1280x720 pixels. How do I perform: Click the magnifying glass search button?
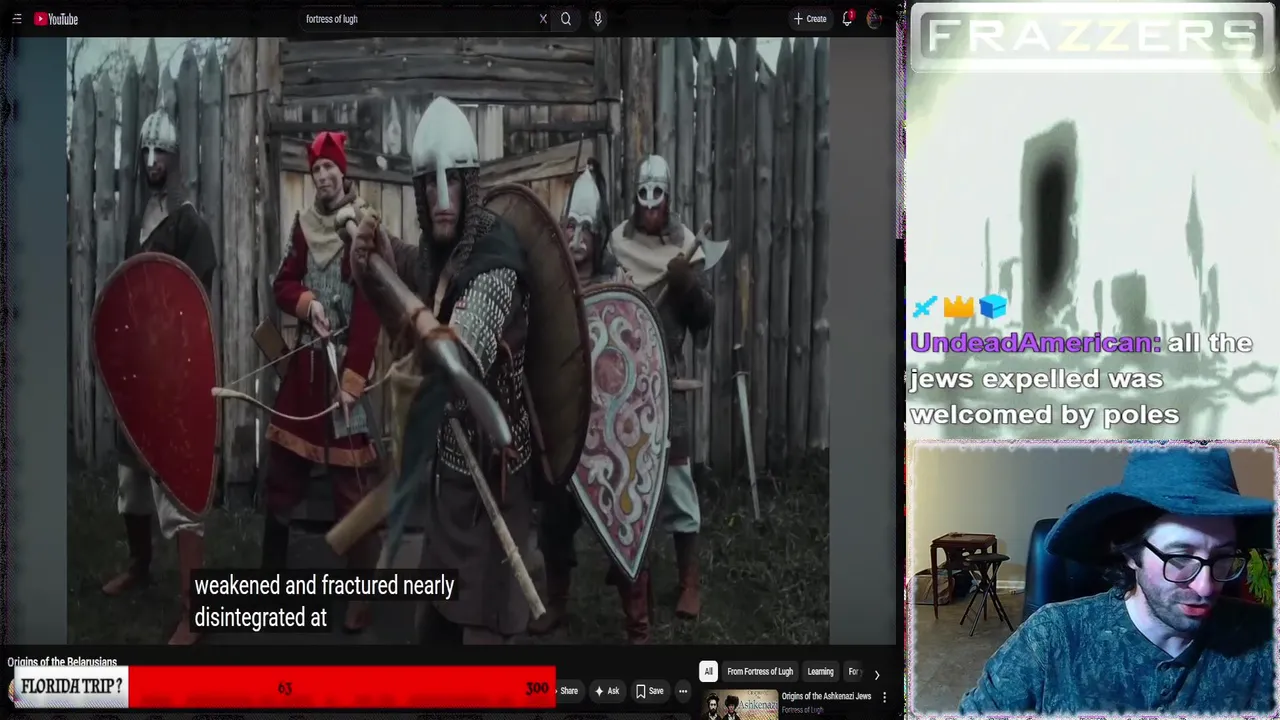click(566, 19)
